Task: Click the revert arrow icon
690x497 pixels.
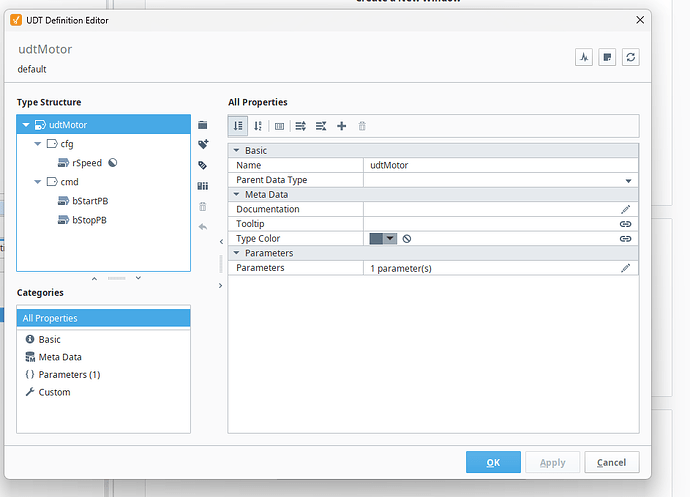Action: click(x=202, y=227)
